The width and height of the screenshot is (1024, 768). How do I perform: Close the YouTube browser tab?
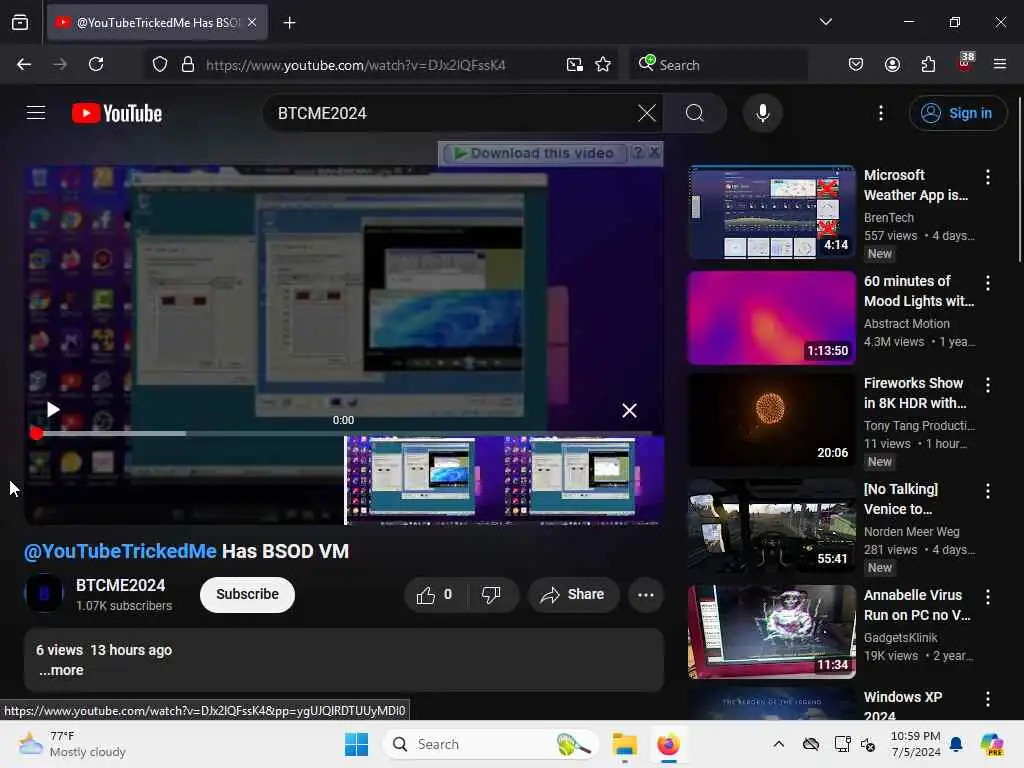252,23
